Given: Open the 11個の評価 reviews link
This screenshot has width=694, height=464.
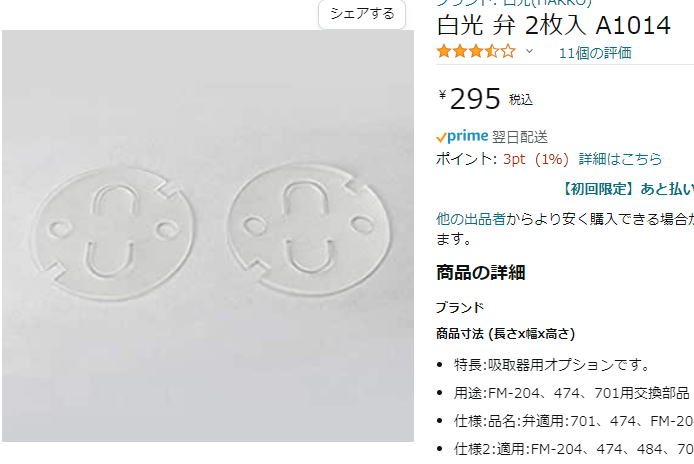Looking at the screenshot, I should 595,53.
